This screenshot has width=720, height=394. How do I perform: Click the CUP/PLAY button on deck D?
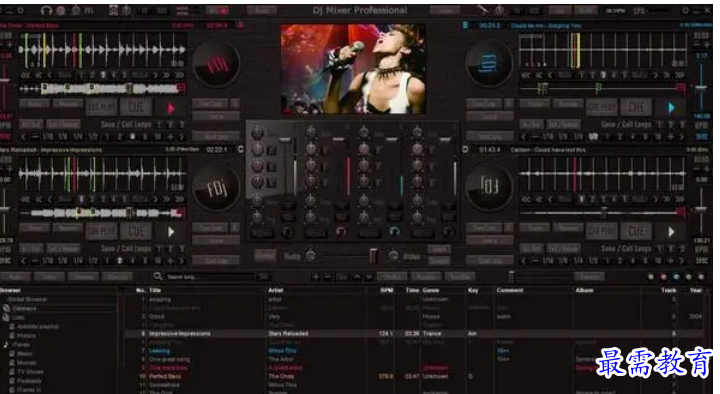click(602, 231)
